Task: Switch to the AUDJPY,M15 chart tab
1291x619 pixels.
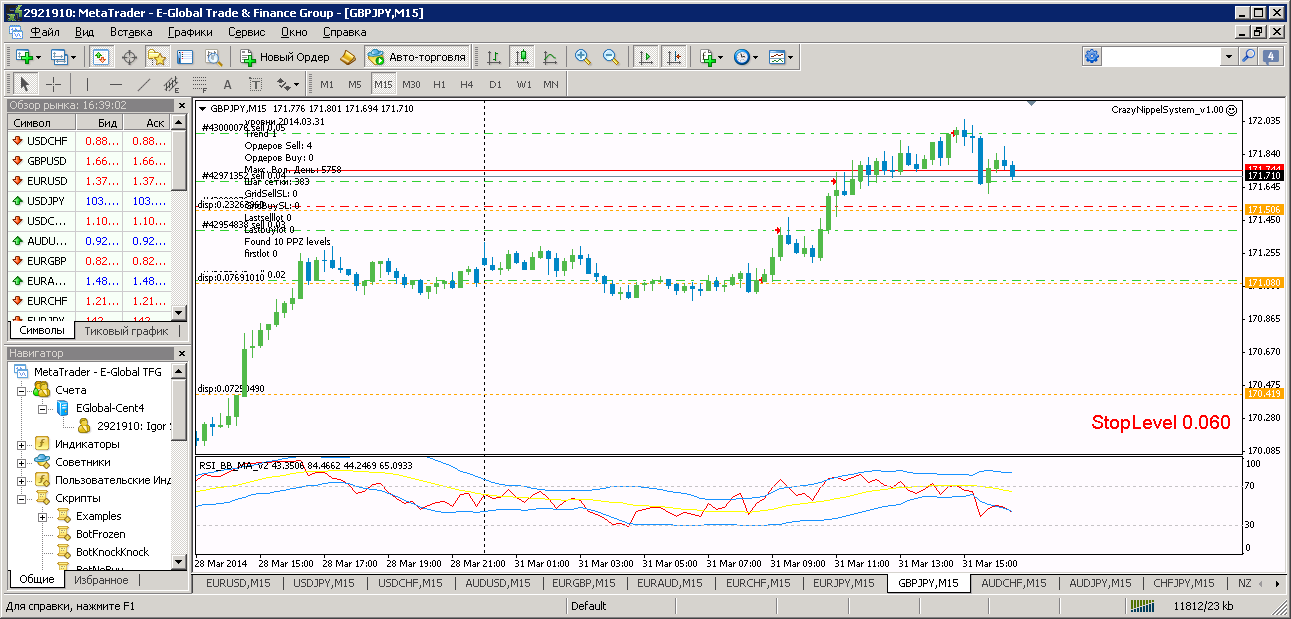Action: pos(1102,583)
